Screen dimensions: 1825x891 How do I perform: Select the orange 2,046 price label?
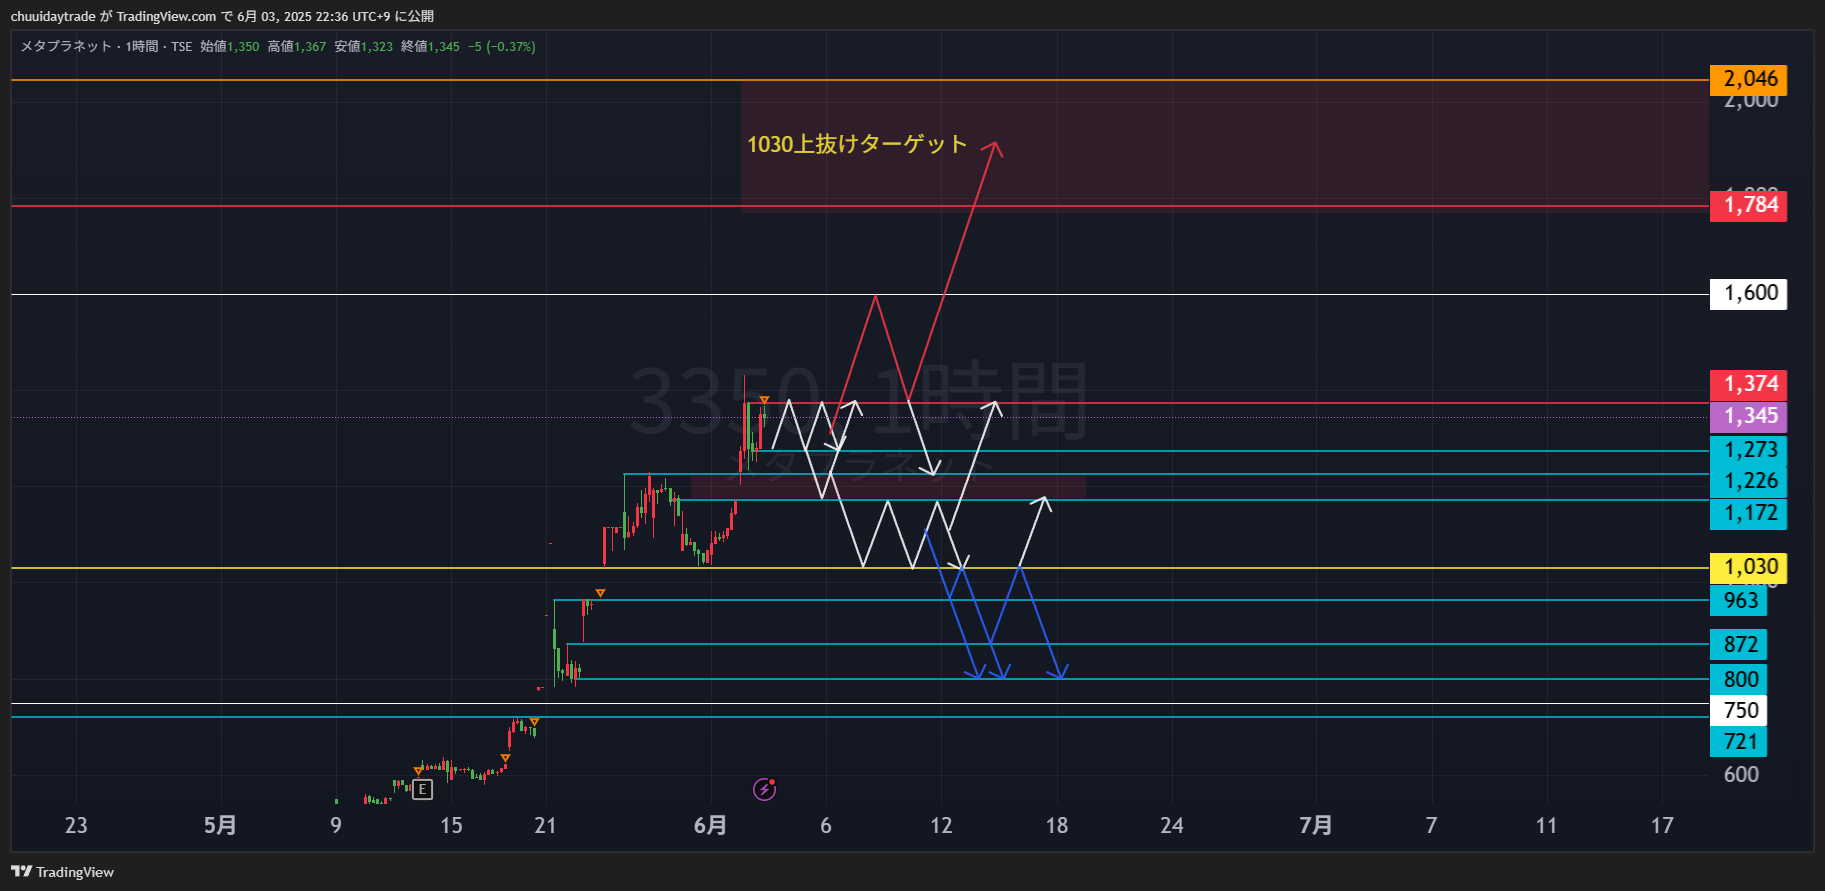(1748, 79)
